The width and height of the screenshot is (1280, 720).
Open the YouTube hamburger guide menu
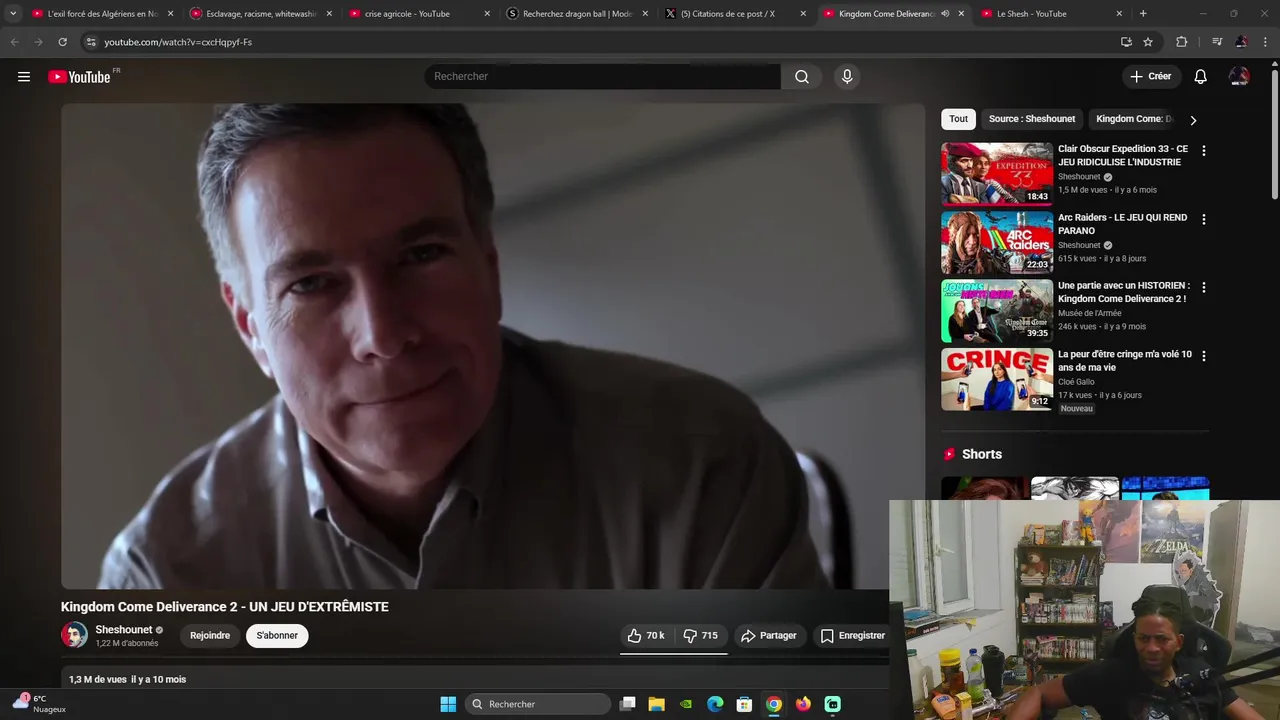(x=24, y=77)
